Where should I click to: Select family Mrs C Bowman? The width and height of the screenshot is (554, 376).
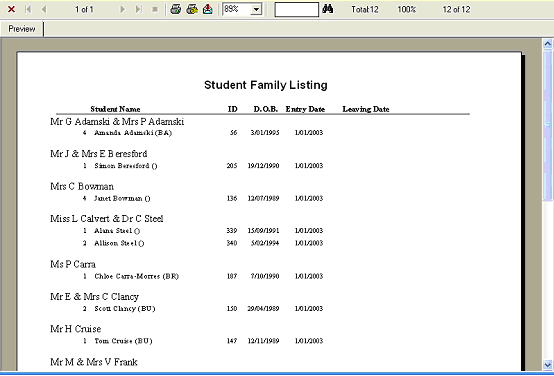pos(82,186)
